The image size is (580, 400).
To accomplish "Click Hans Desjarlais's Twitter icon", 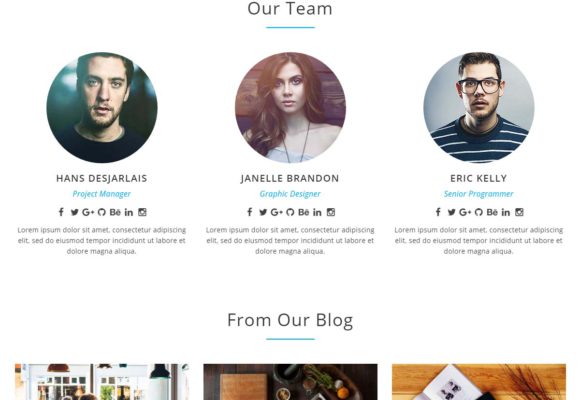I will point(75,212).
